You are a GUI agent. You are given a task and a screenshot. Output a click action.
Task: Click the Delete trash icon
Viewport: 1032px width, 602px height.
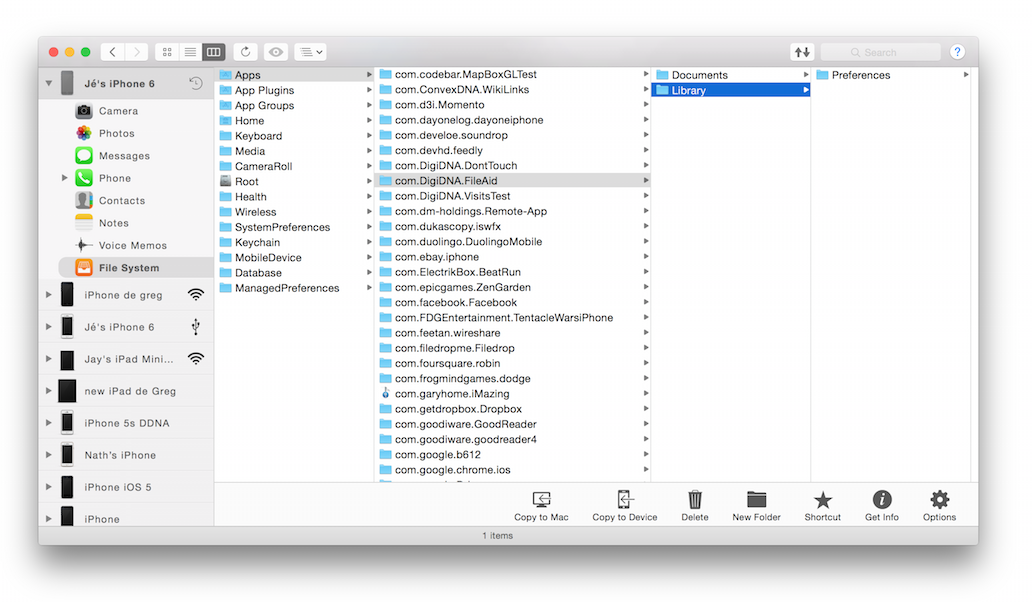coord(695,499)
